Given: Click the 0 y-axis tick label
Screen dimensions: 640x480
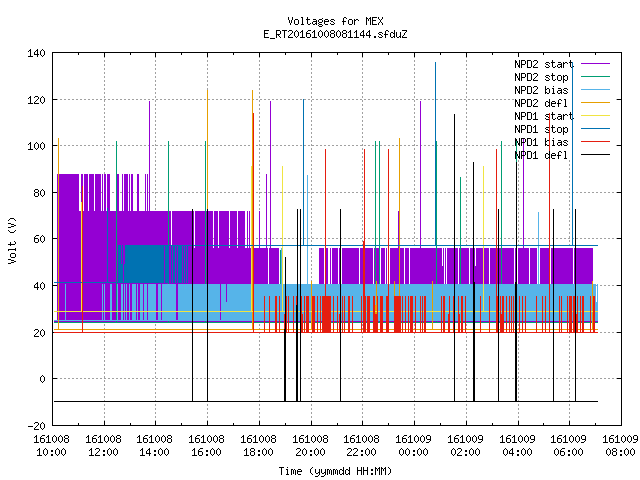Looking at the screenshot, I should click(42, 379).
